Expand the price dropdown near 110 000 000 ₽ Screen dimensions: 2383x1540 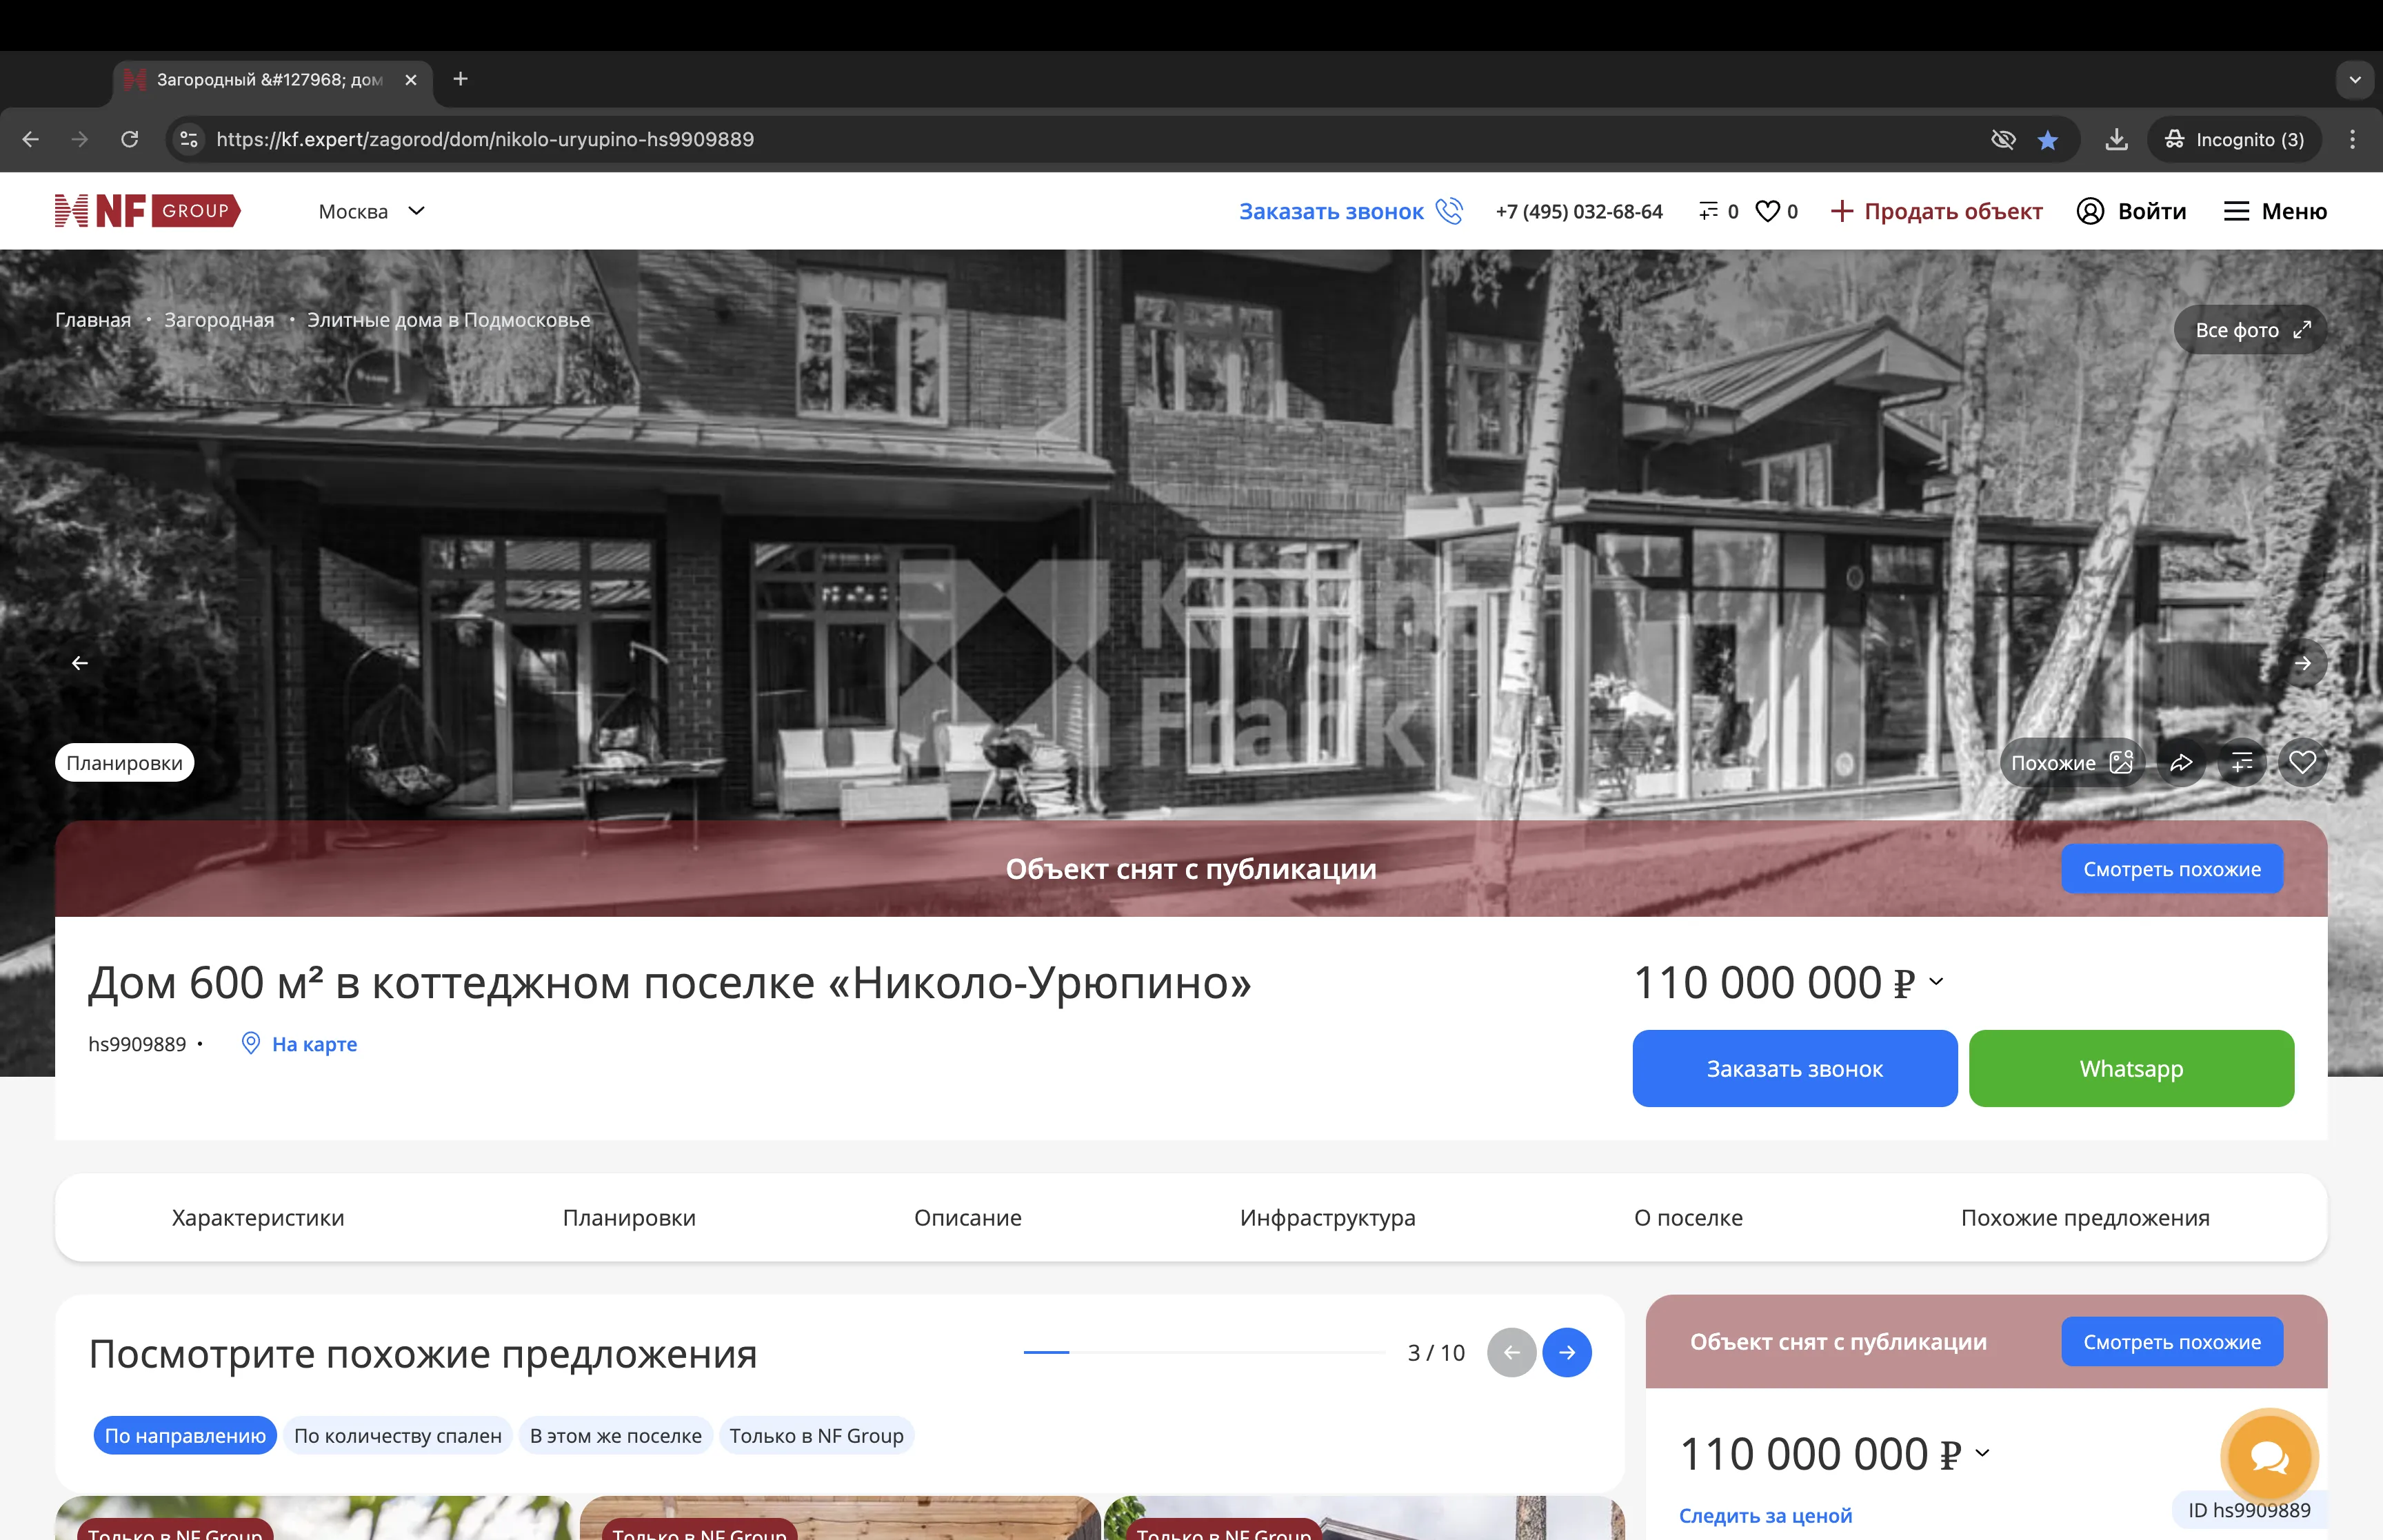pos(1936,983)
